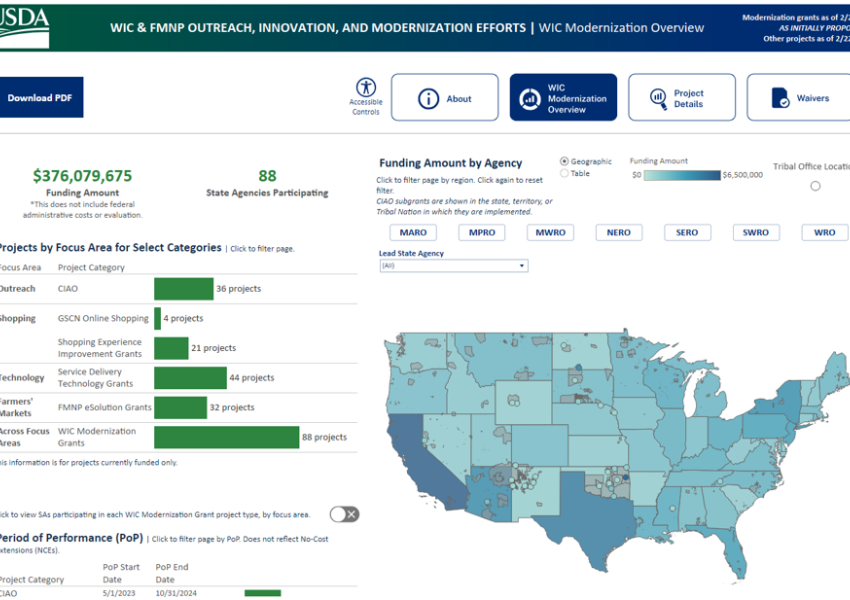This screenshot has width=850, height=600.
Task: Click the Download PDF button
Action: click(x=40, y=98)
